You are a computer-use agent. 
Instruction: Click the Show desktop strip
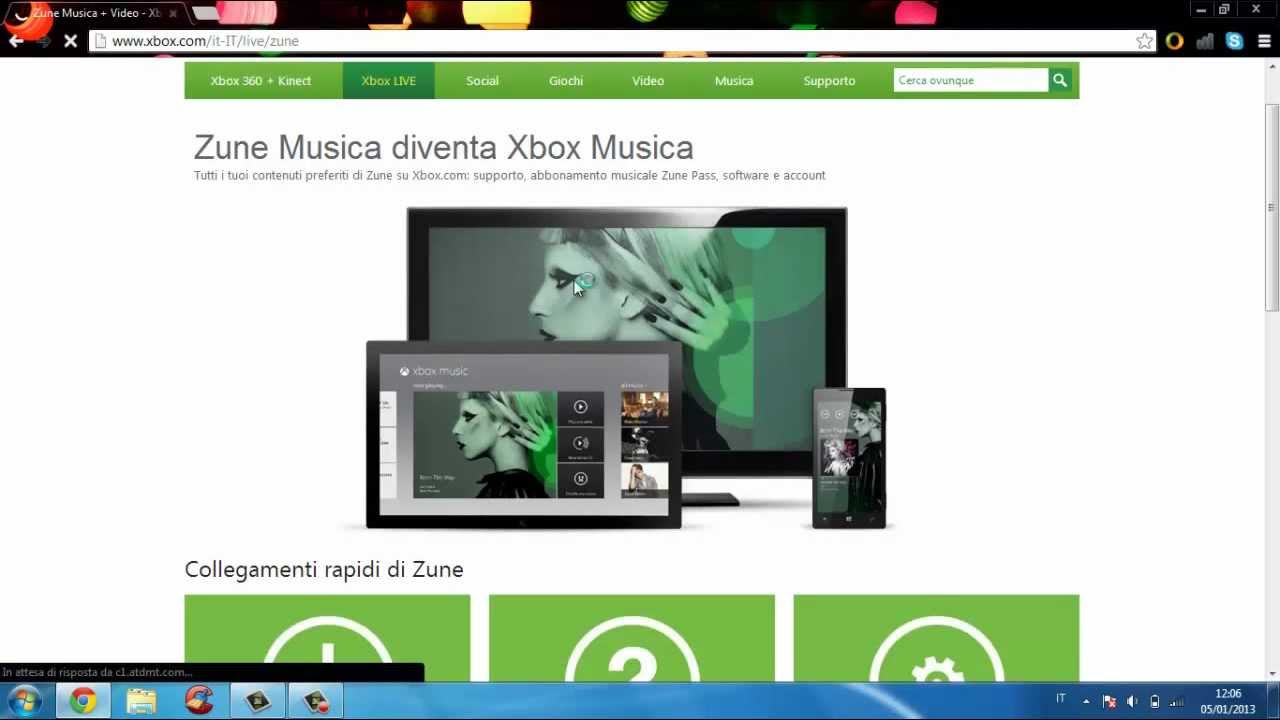(x=1272, y=701)
